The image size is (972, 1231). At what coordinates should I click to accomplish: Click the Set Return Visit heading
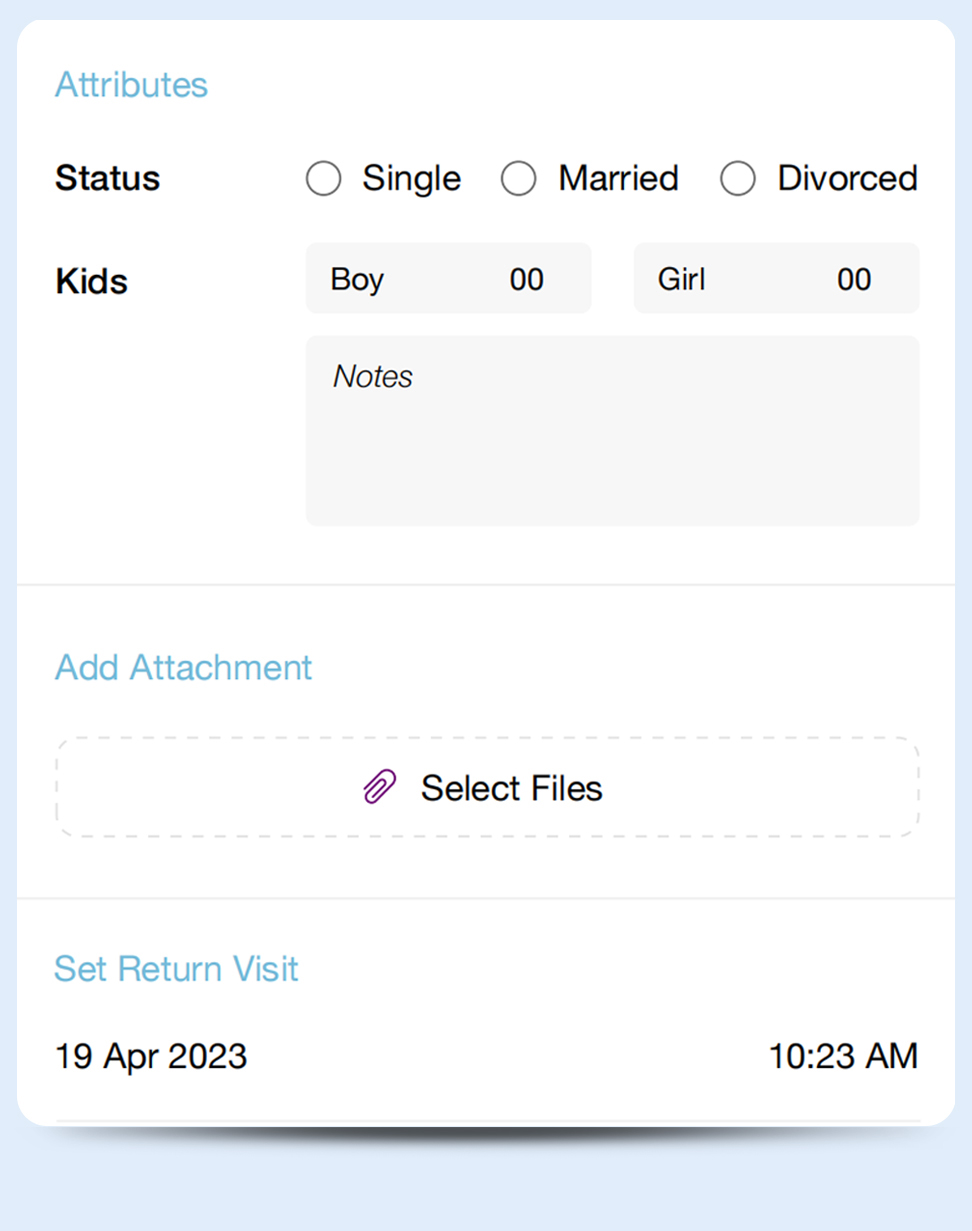[176, 969]
